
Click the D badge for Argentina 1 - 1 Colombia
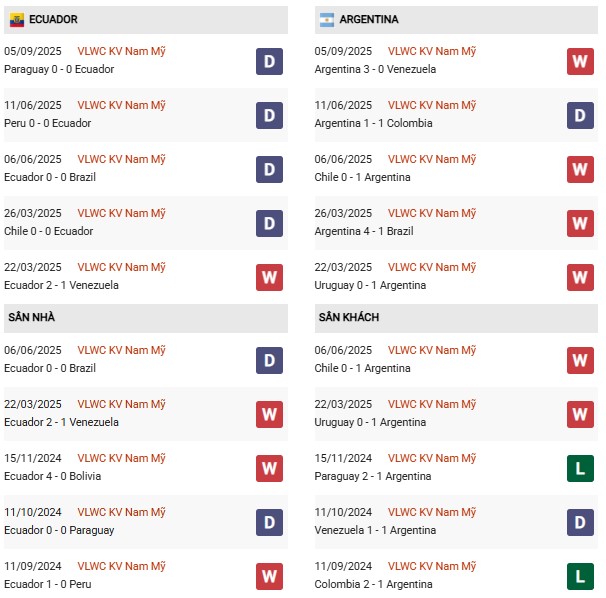tap(580, 115)
